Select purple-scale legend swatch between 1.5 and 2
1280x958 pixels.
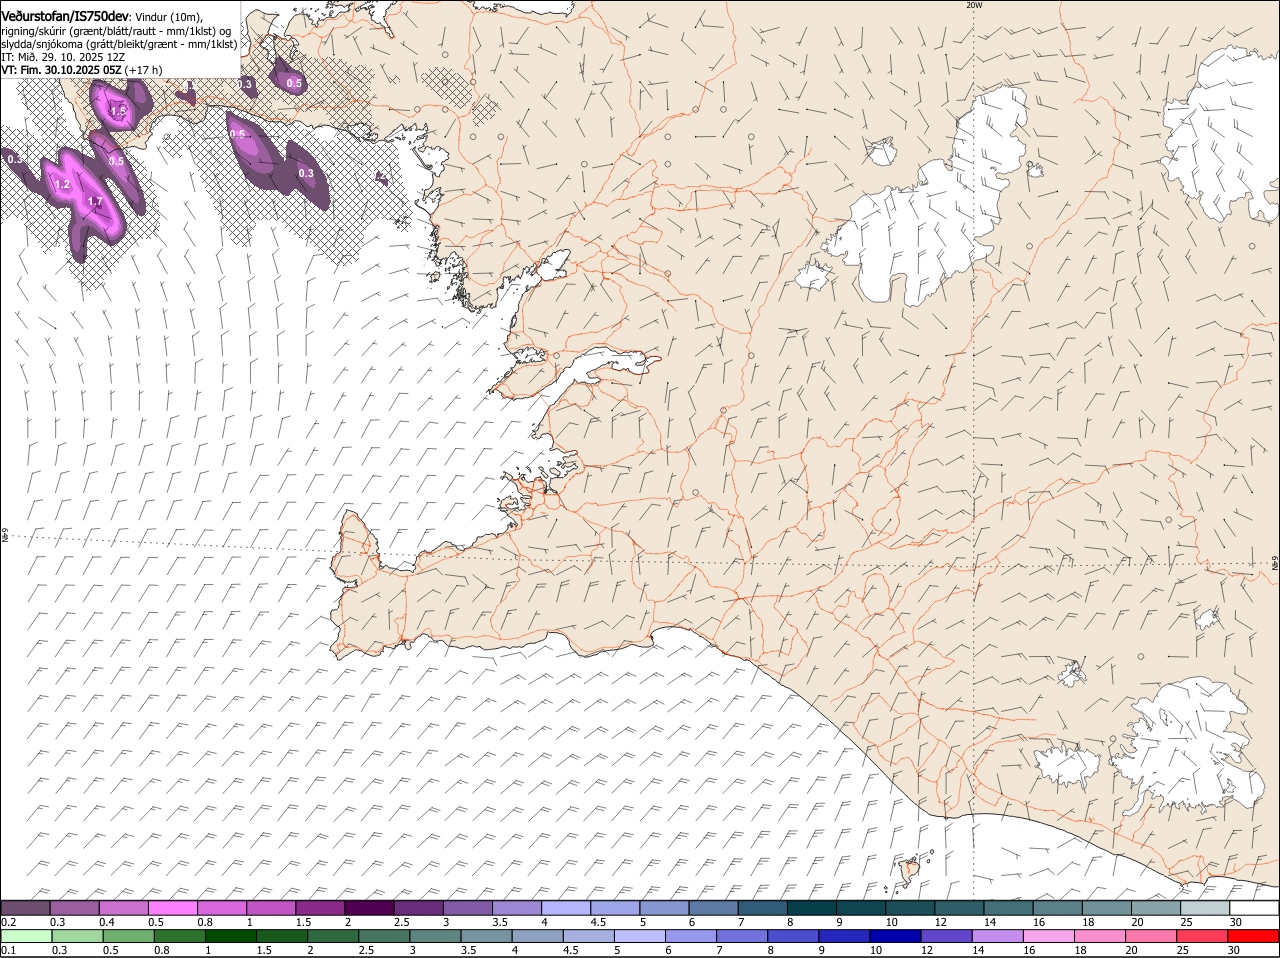[x=320, y=907]
